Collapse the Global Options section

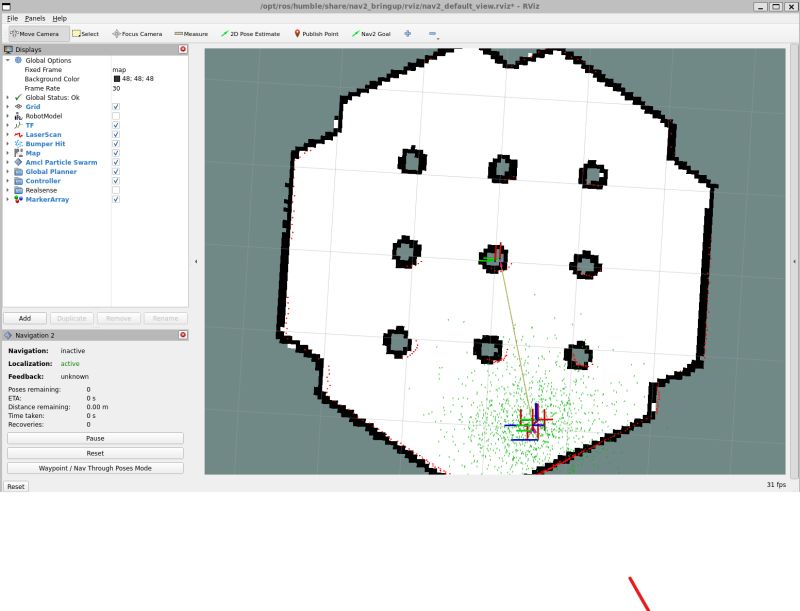[x=8, y=60]
